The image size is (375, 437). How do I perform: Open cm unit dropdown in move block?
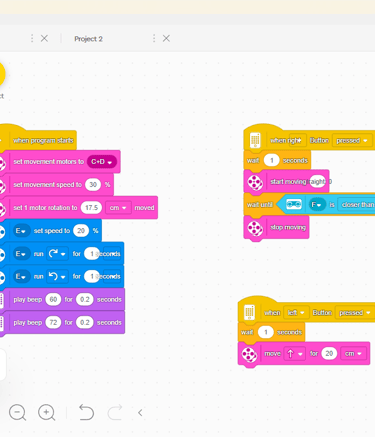(x=353, y=354)
